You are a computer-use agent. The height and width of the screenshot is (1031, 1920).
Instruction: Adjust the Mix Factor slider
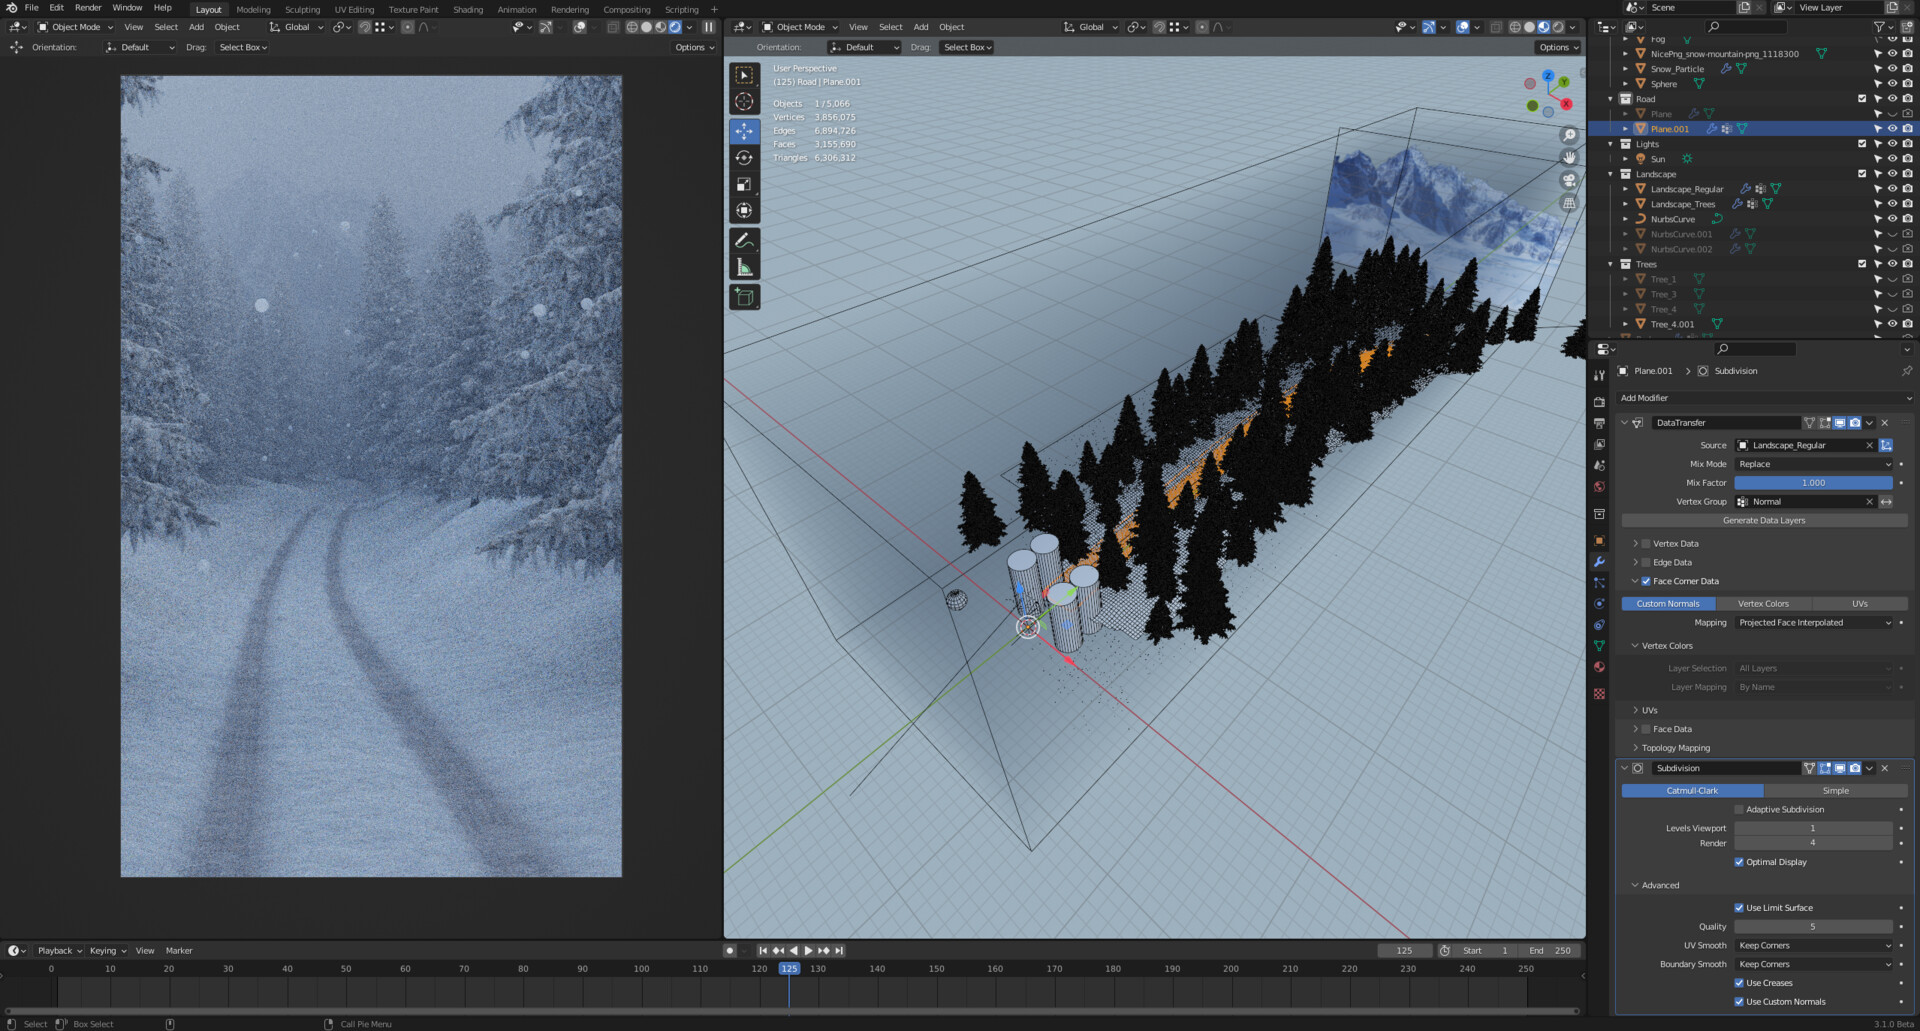[x=1813, y=483]
